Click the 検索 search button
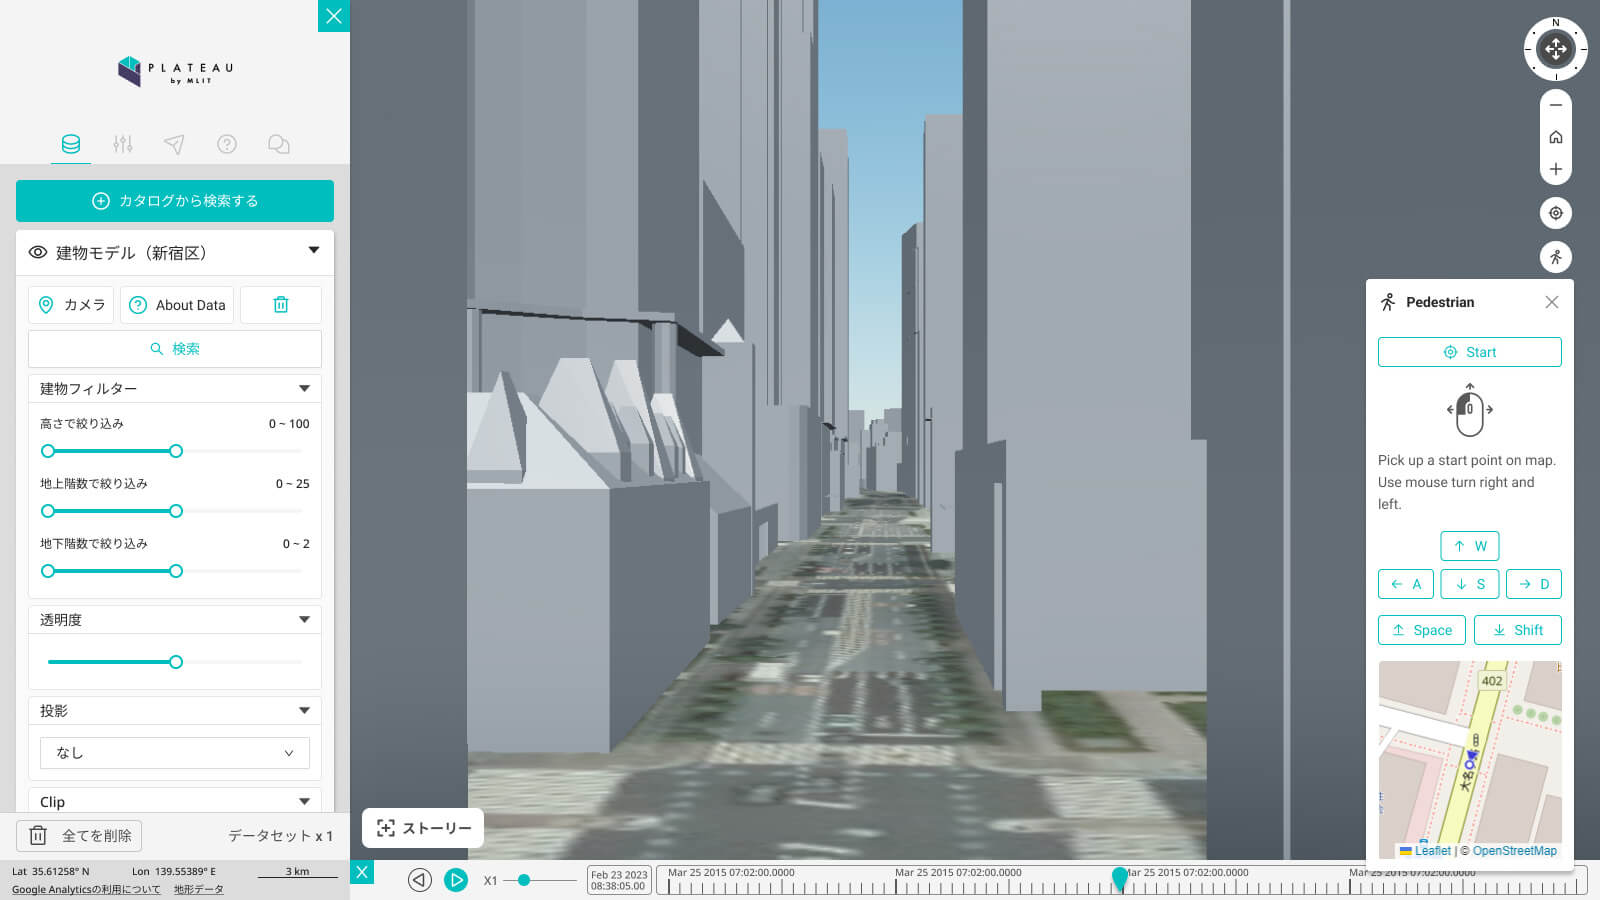The height and width of the screenshot is (900, 1600). [x=175, y=349]
